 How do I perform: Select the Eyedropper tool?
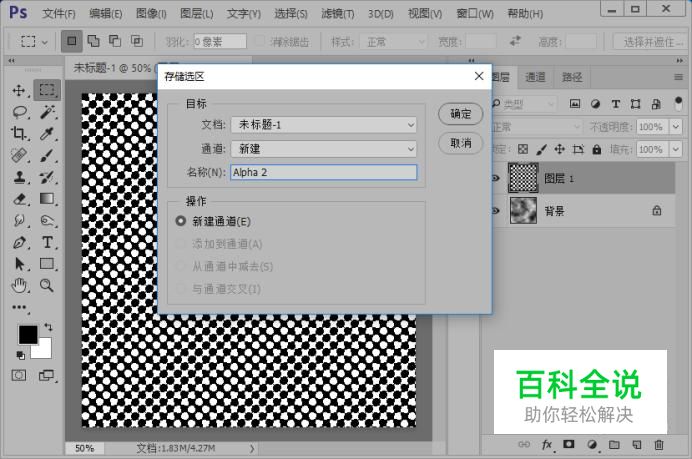point(47,133)
